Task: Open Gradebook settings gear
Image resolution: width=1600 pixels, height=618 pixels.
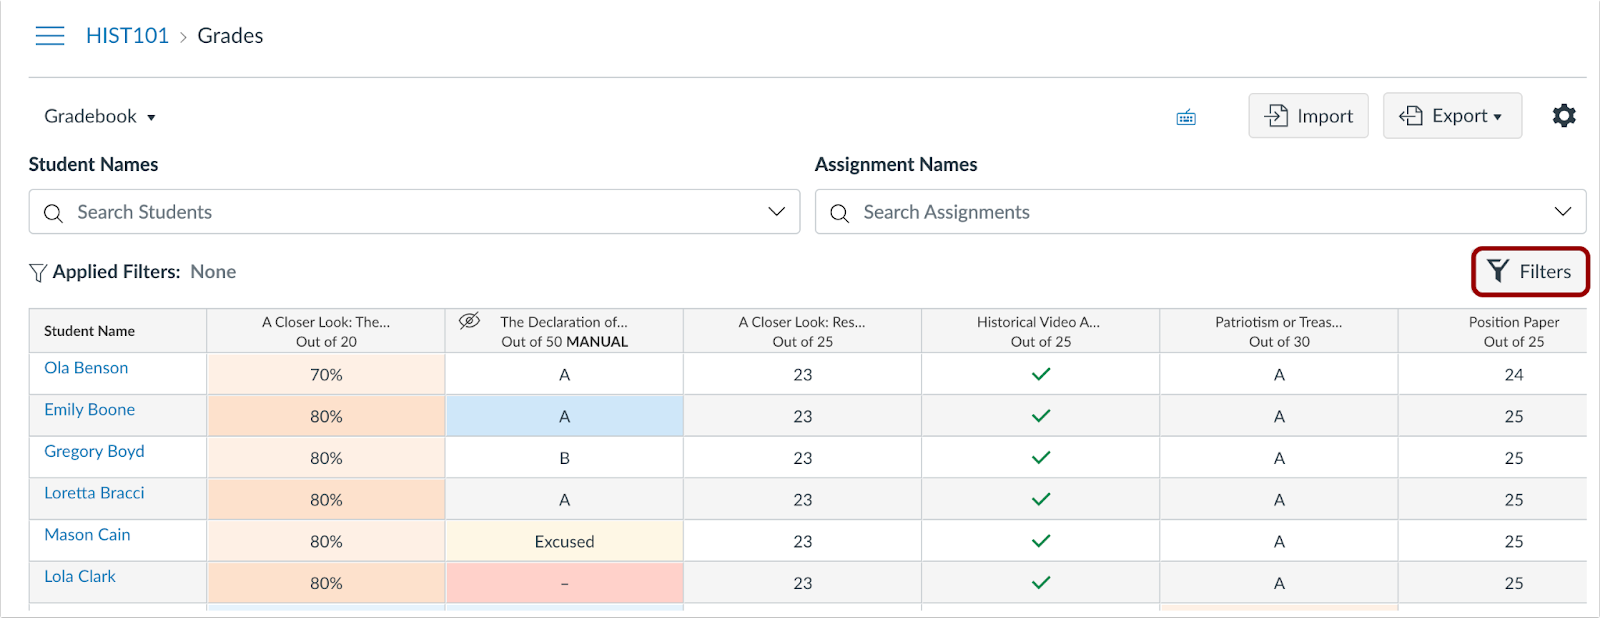Action: 1564,116
